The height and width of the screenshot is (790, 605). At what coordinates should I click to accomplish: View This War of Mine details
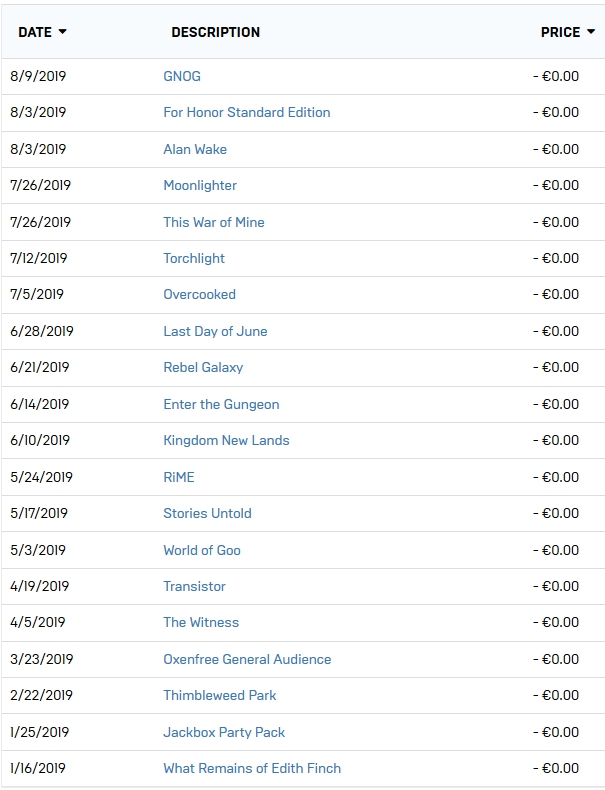coord(214,222)
